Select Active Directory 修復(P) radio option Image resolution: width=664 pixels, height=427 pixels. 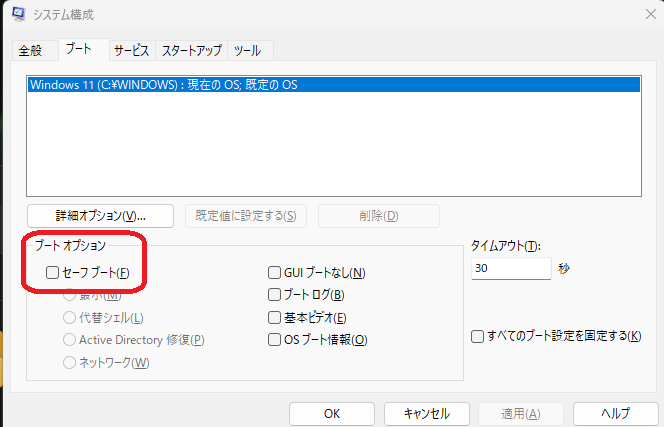(69, 340)
